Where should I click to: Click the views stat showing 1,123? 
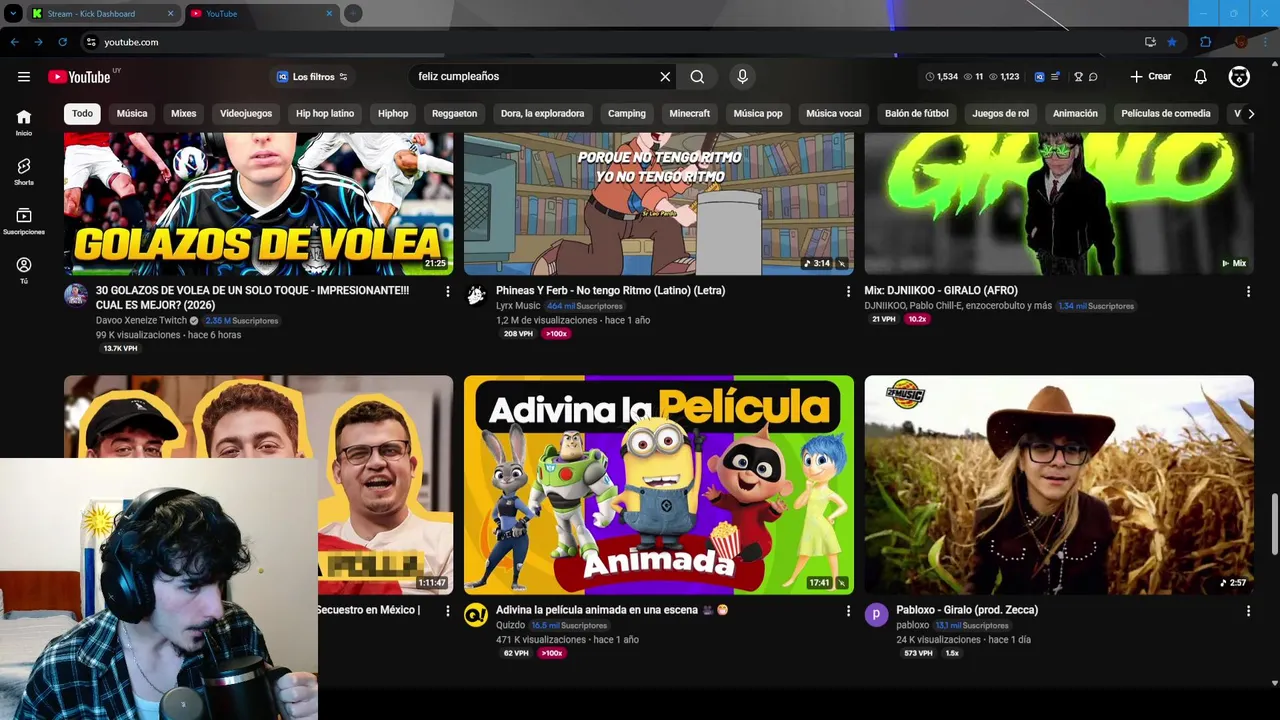pyautogui.click(x=1004, y=76)
